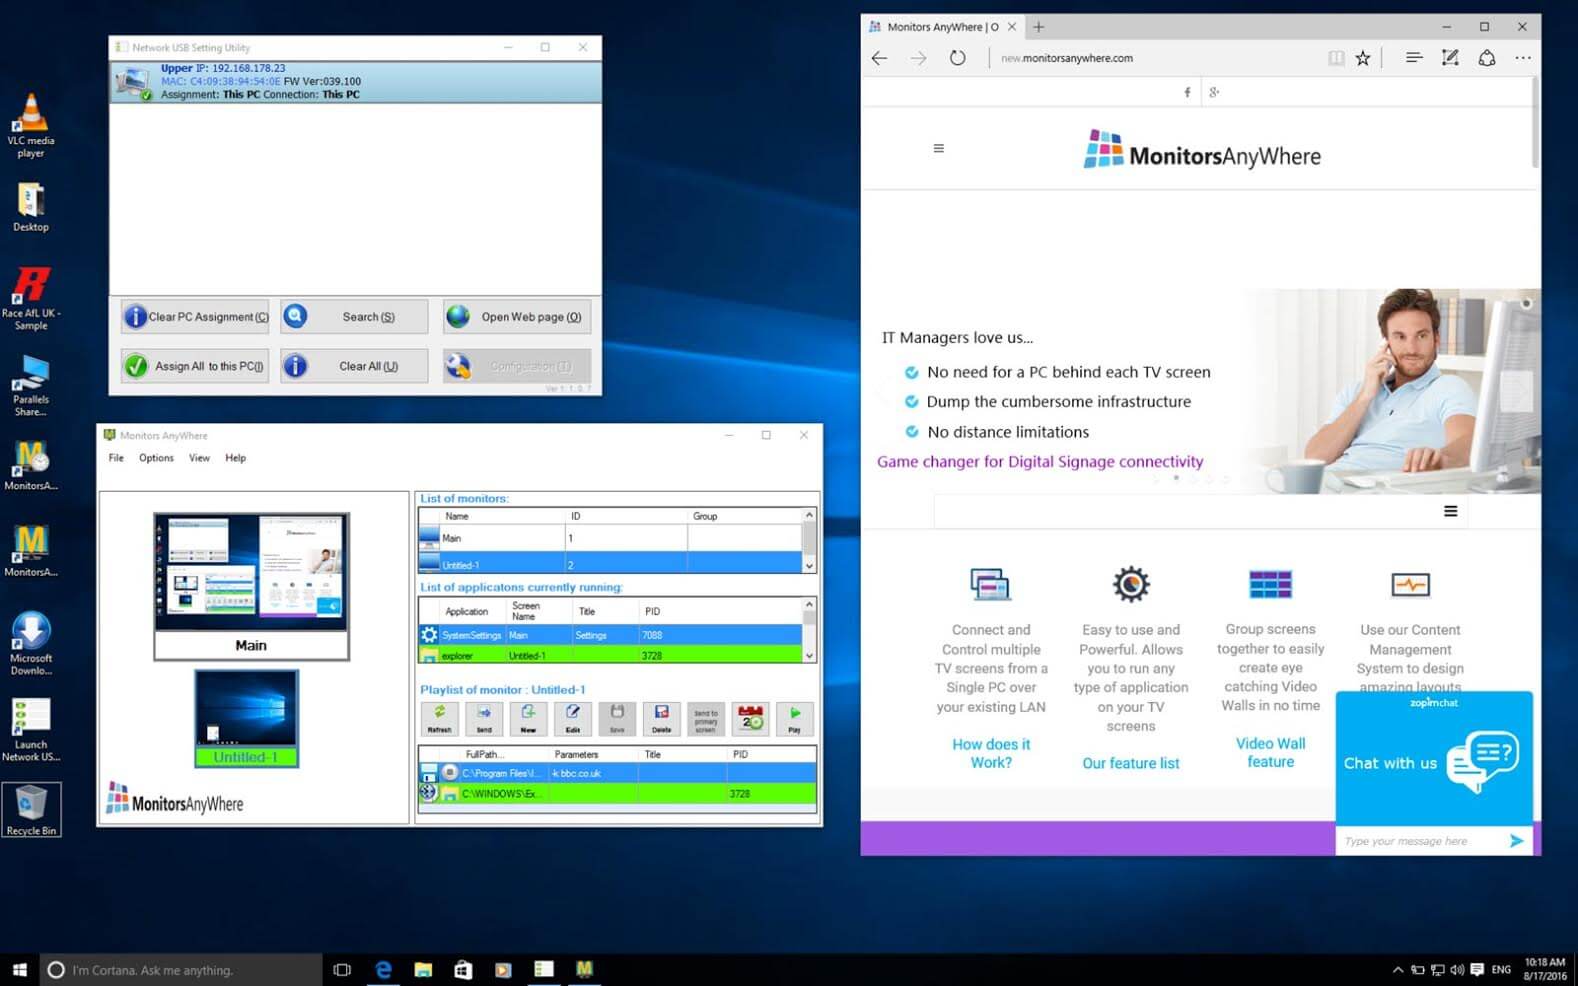Select the Main monitor thumbnail

251,586
